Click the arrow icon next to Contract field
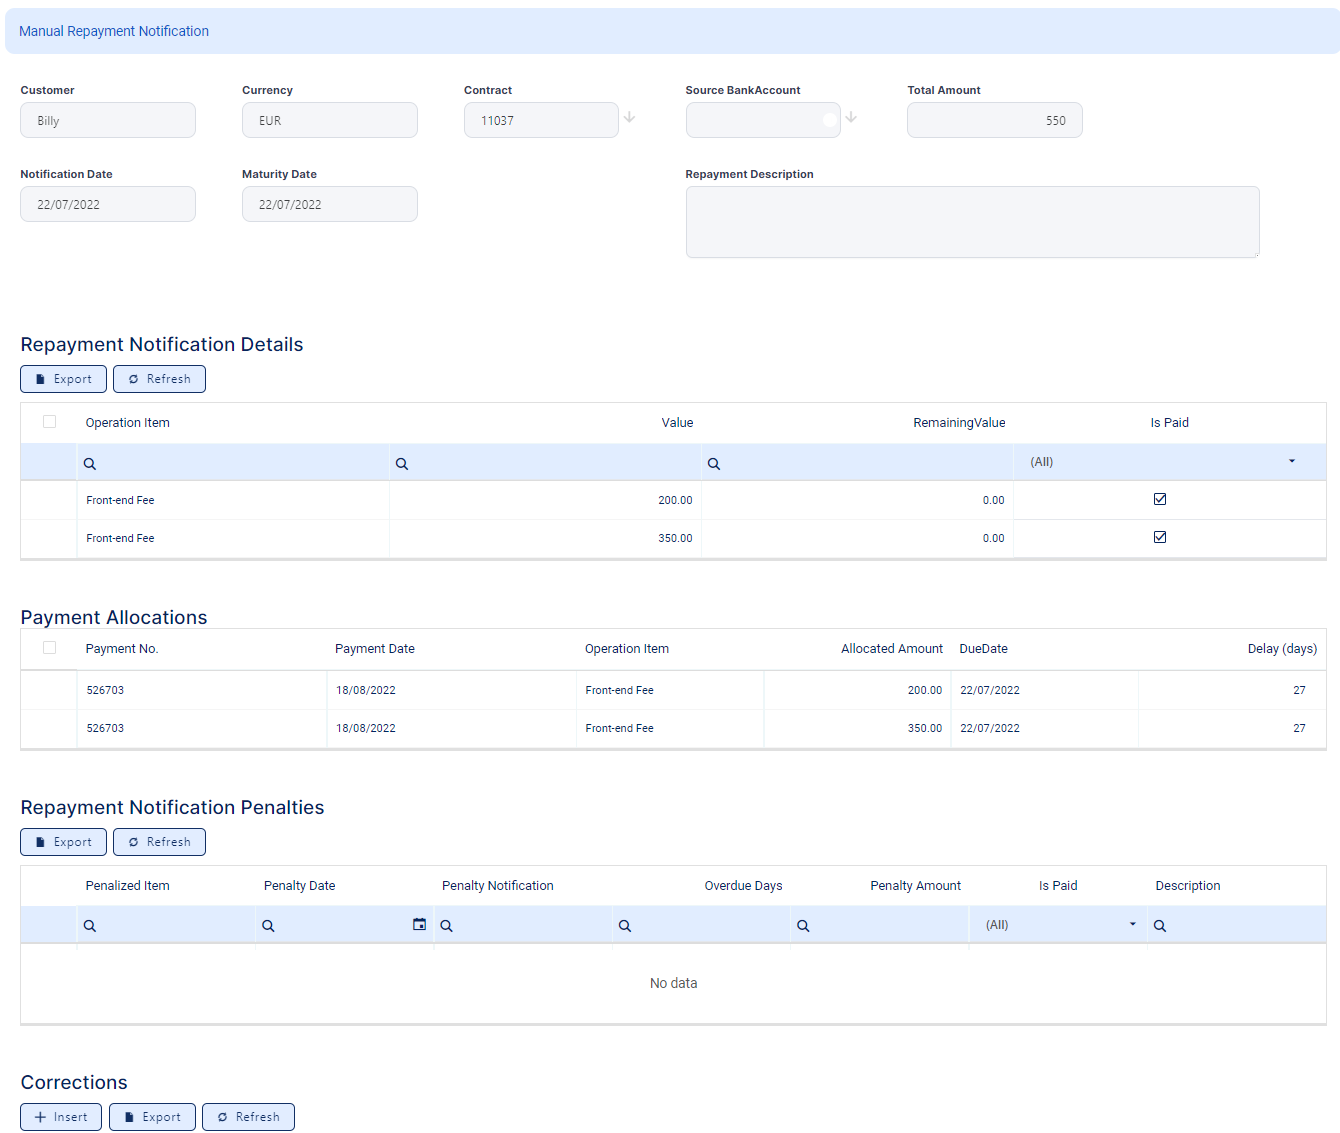 coord(630,118)
